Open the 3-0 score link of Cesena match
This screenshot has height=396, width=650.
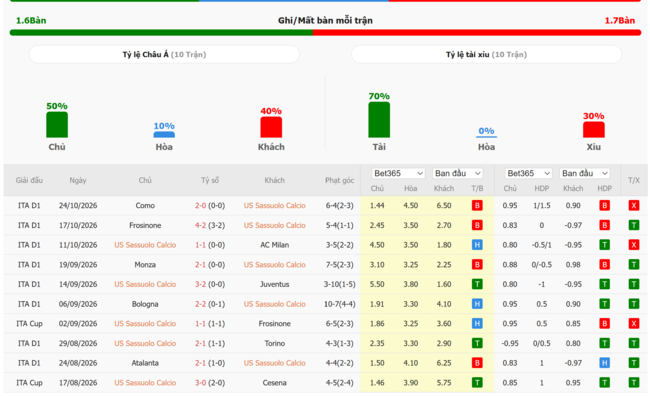point(200,383)
